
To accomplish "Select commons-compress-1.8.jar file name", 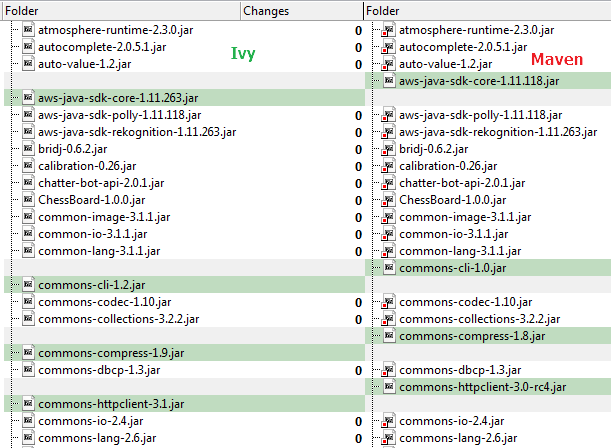I will pyautogui.click(x=472, y=336).
